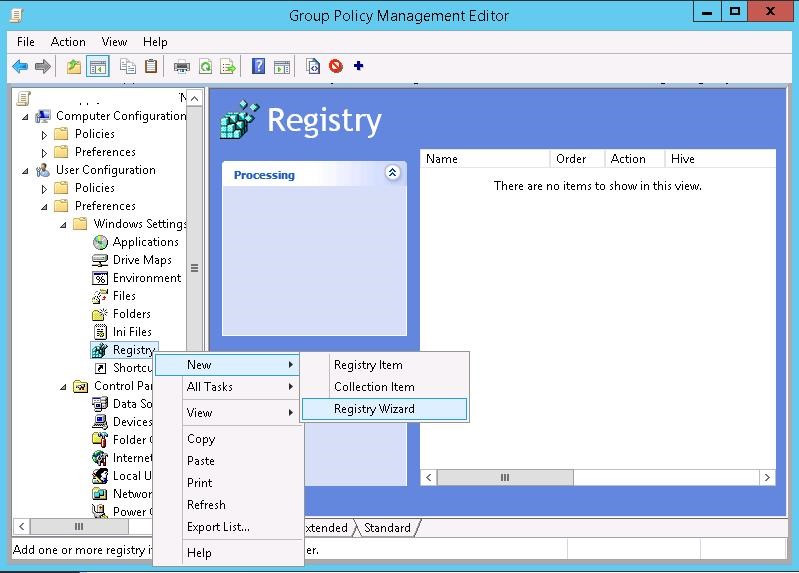This screenshot has height=573, width=799.
Task: Open the All Tasks context submenu
Action: click(210, 387)
